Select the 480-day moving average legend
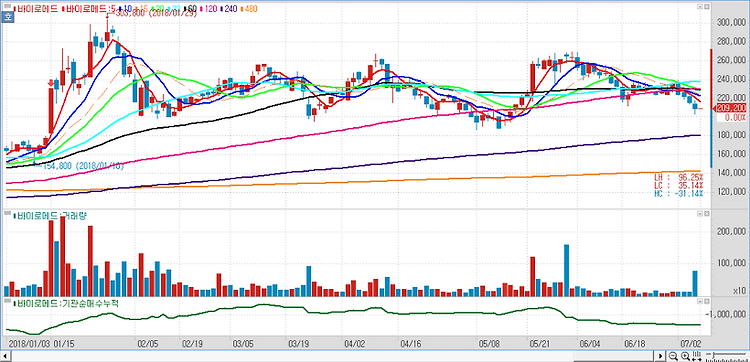750x362 pixels. click(x=249, y=9)
